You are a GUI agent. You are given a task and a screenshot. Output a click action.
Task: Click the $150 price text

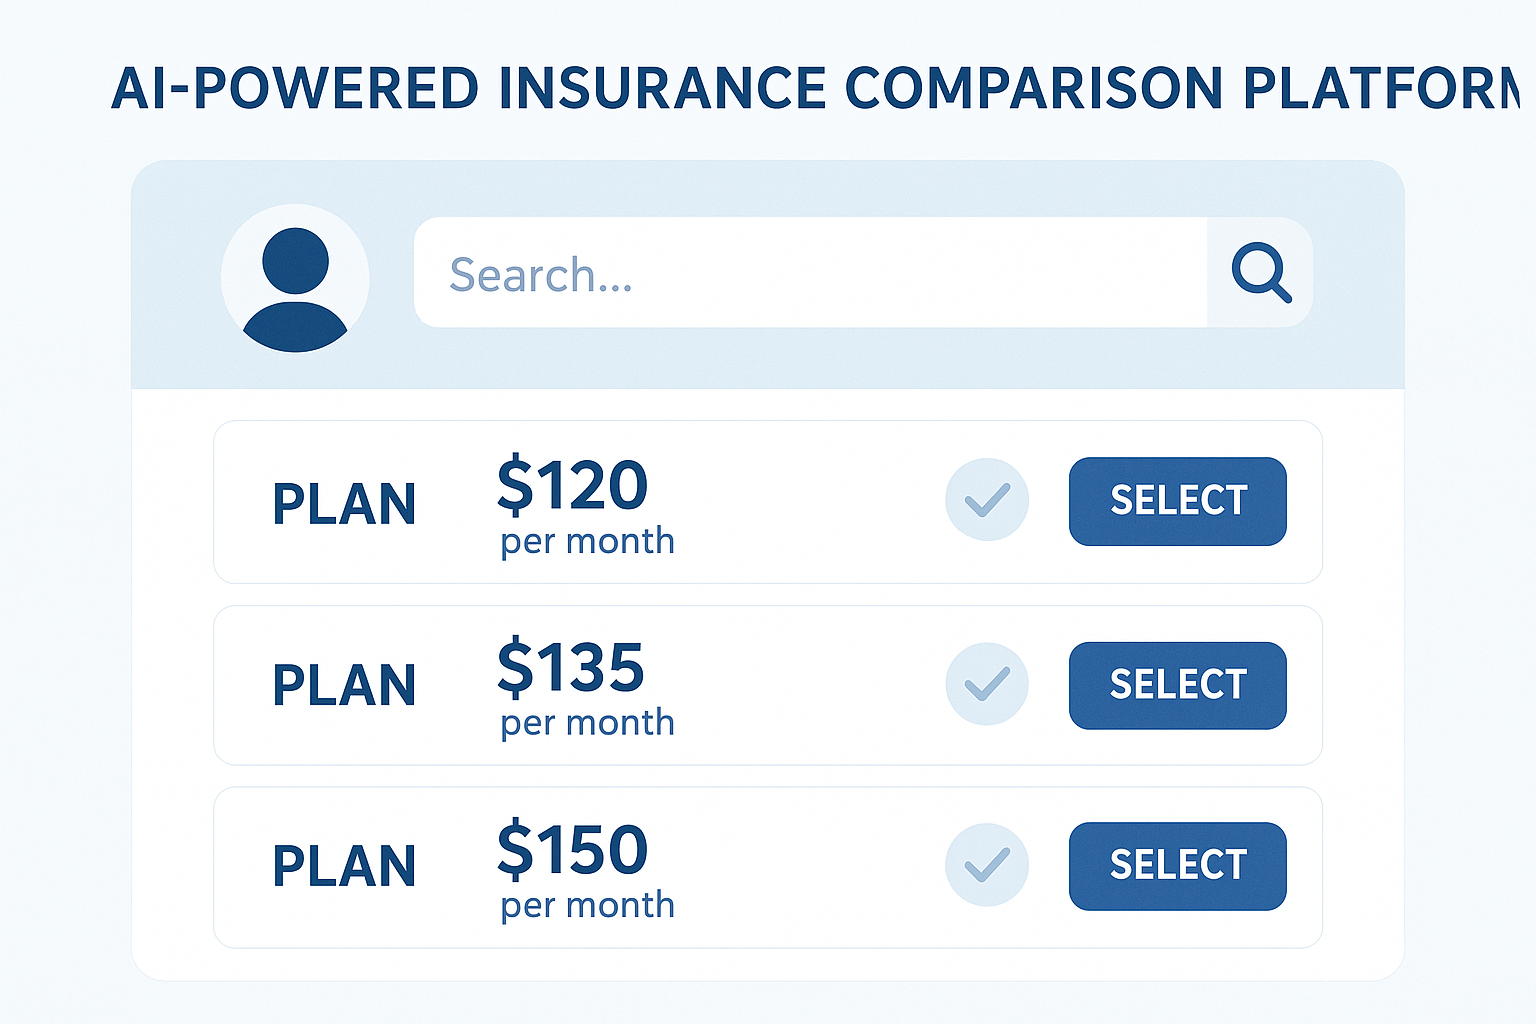tap(573, 850)
